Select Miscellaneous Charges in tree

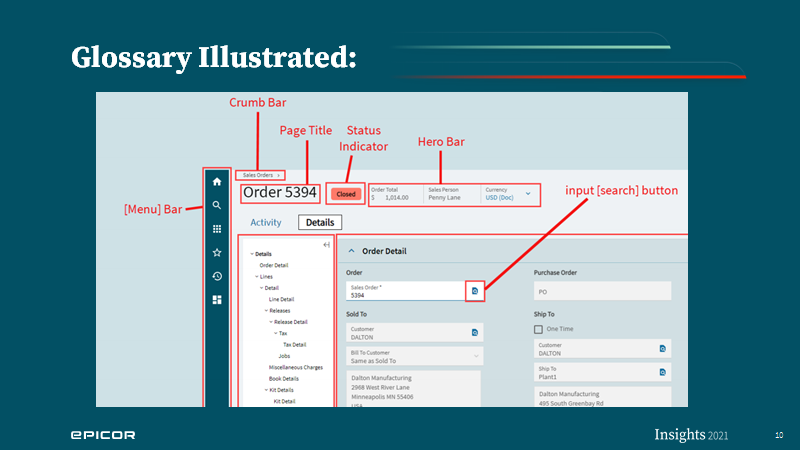coord(296,367)
